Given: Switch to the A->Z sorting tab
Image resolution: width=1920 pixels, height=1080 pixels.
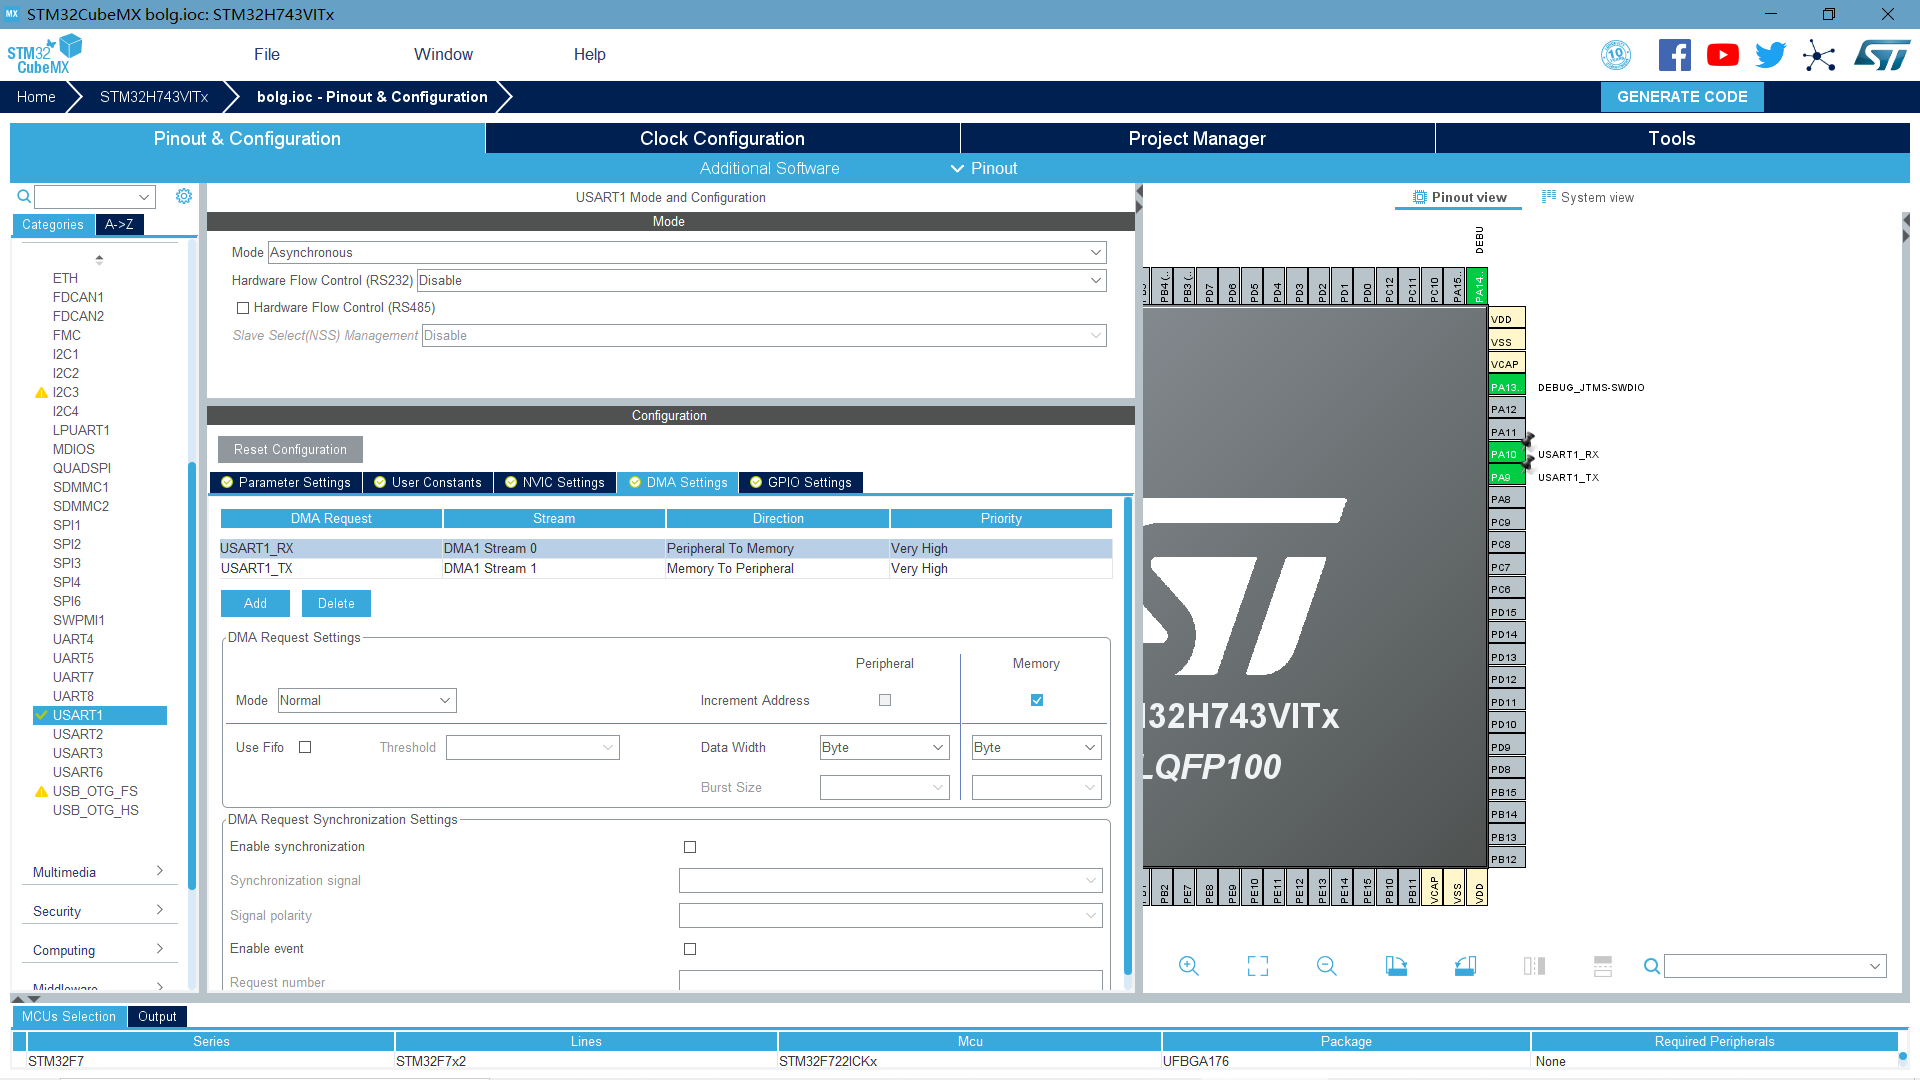Looking at the screenshot, I should click(x=120, y=225).
